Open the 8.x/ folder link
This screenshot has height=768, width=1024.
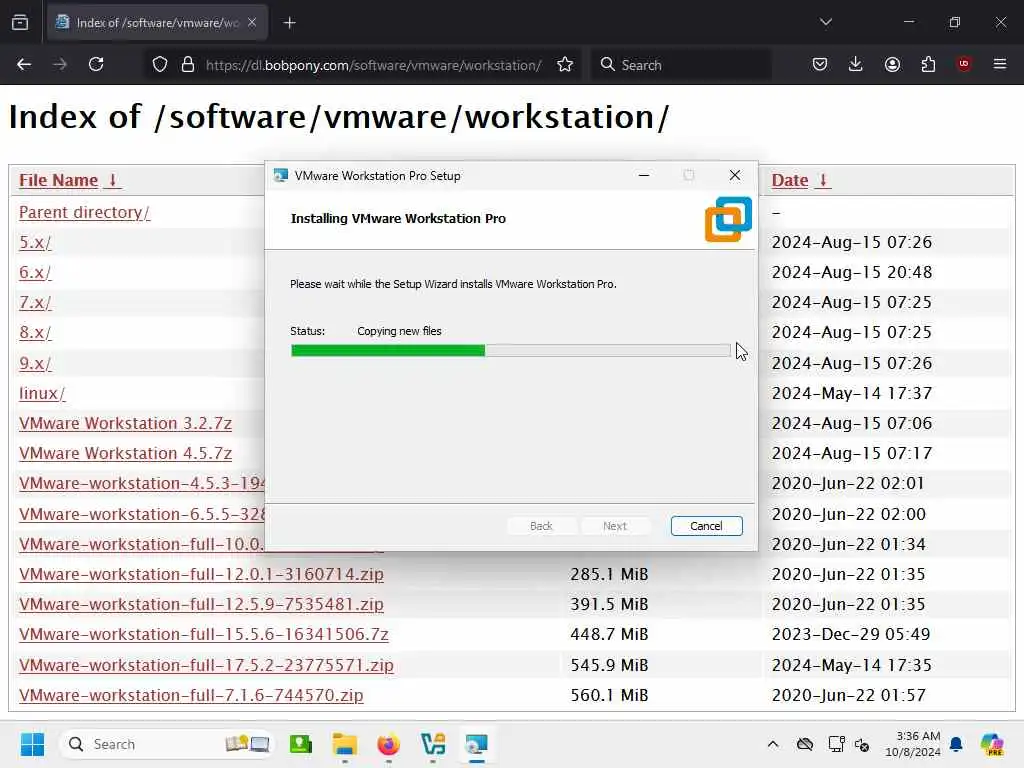(35, 332)
